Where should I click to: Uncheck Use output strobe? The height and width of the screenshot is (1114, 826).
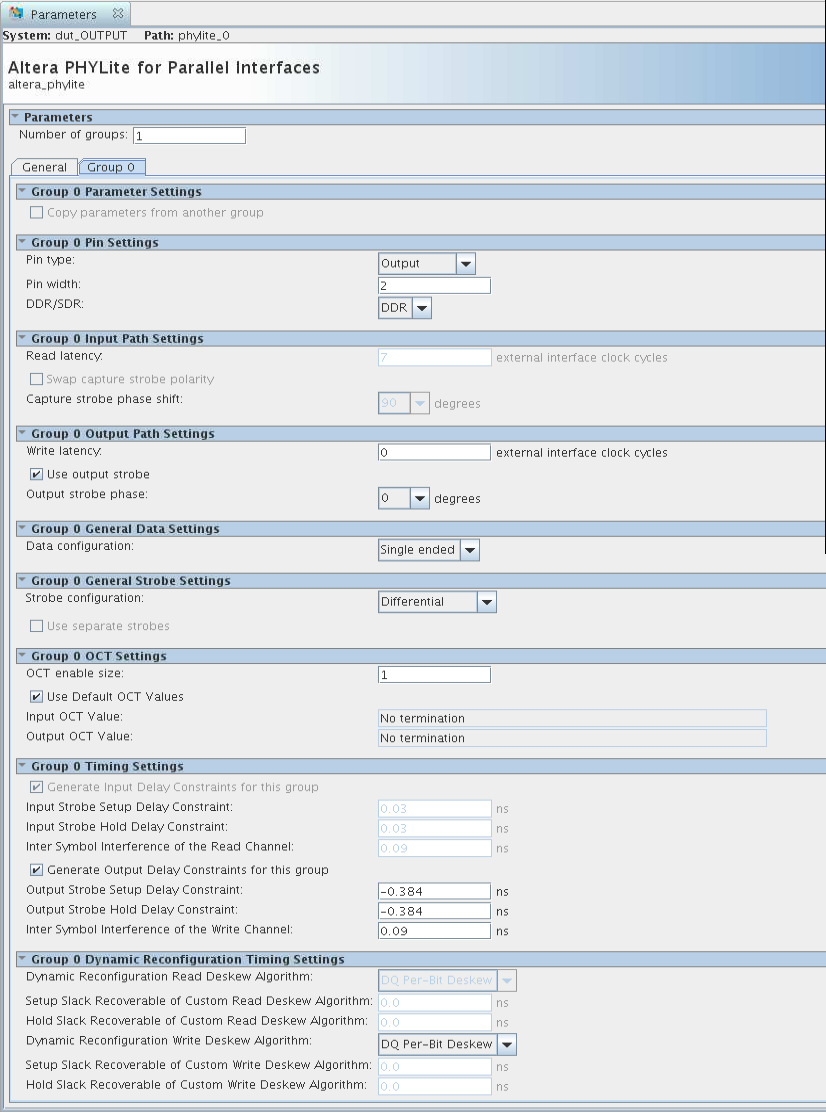[36, 474]
